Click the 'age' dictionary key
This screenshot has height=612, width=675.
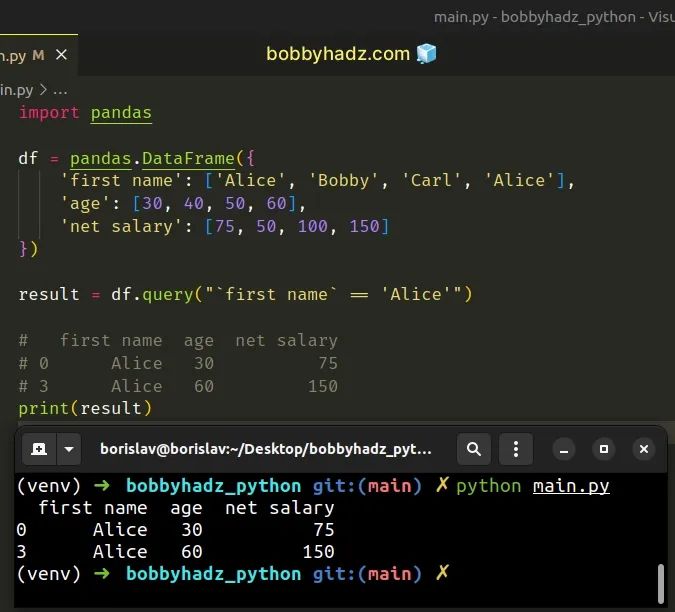(x=85, y=203)
